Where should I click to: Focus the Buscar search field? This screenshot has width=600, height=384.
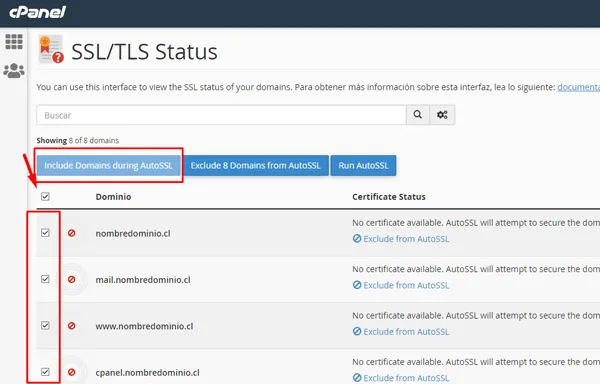(x=221, y=115)
